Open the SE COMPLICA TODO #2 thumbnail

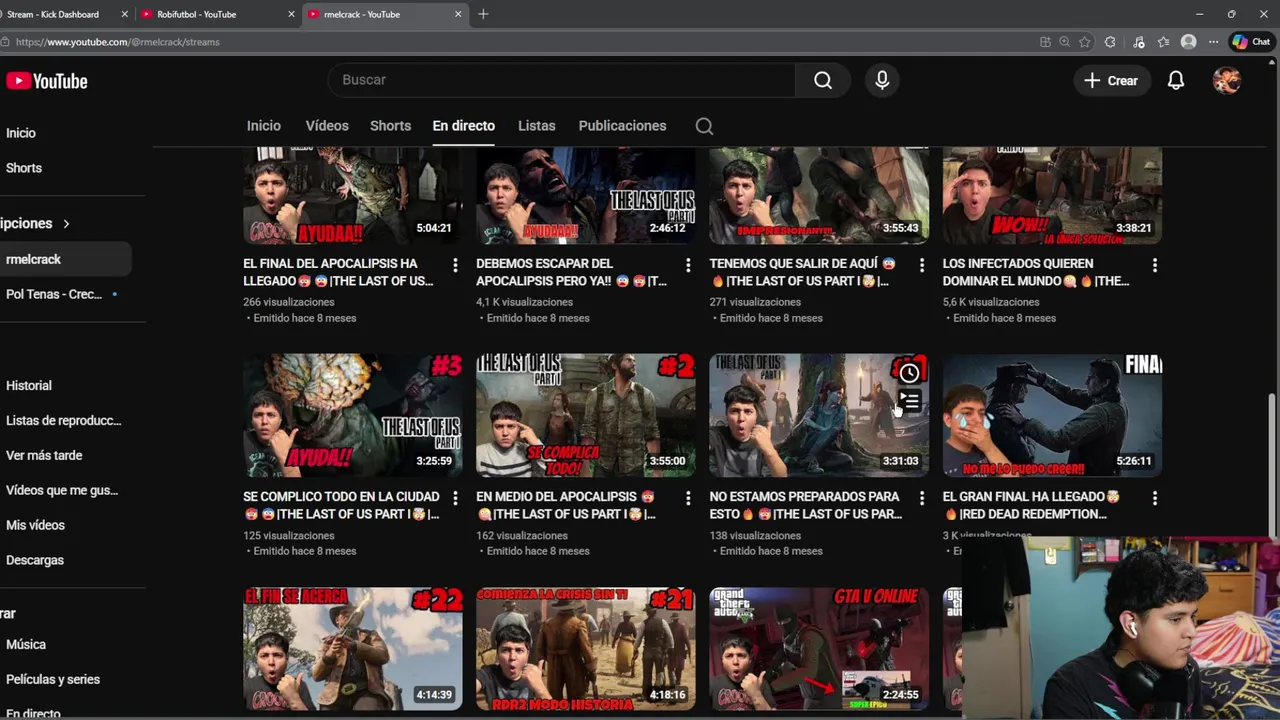coord(586,415)
